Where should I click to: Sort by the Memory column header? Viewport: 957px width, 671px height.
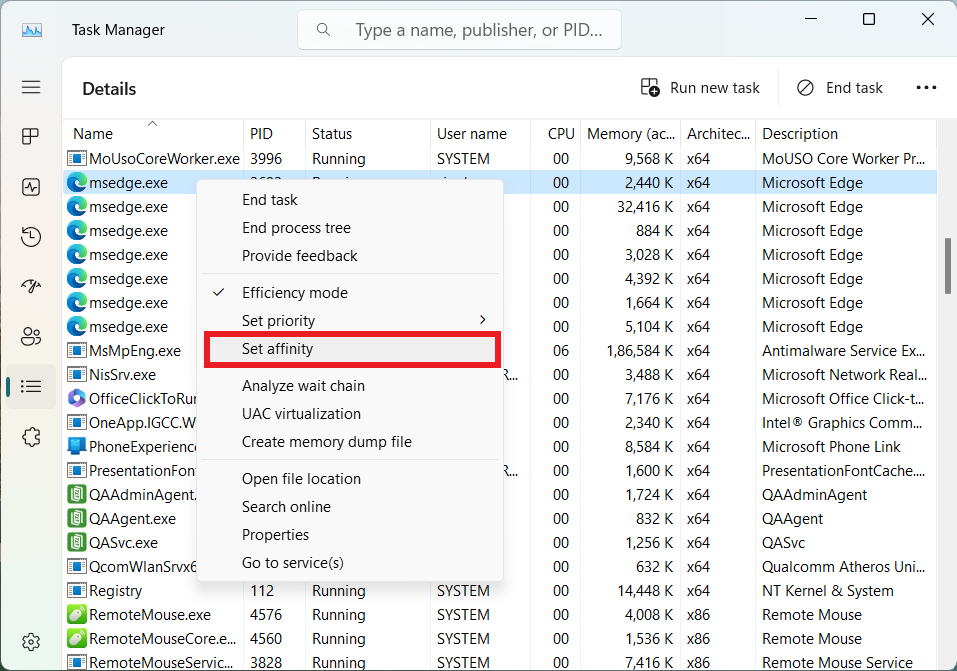point(630,134)
